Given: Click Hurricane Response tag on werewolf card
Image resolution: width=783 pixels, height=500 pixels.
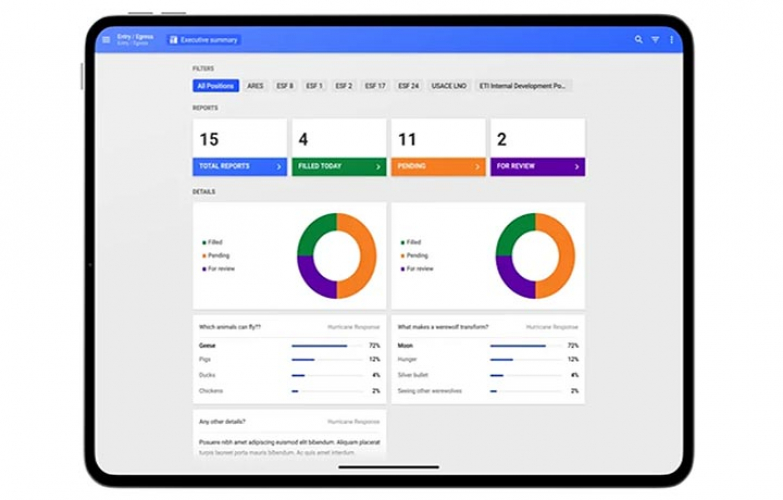Looking at the screenshot, I should tap(552, 327).
